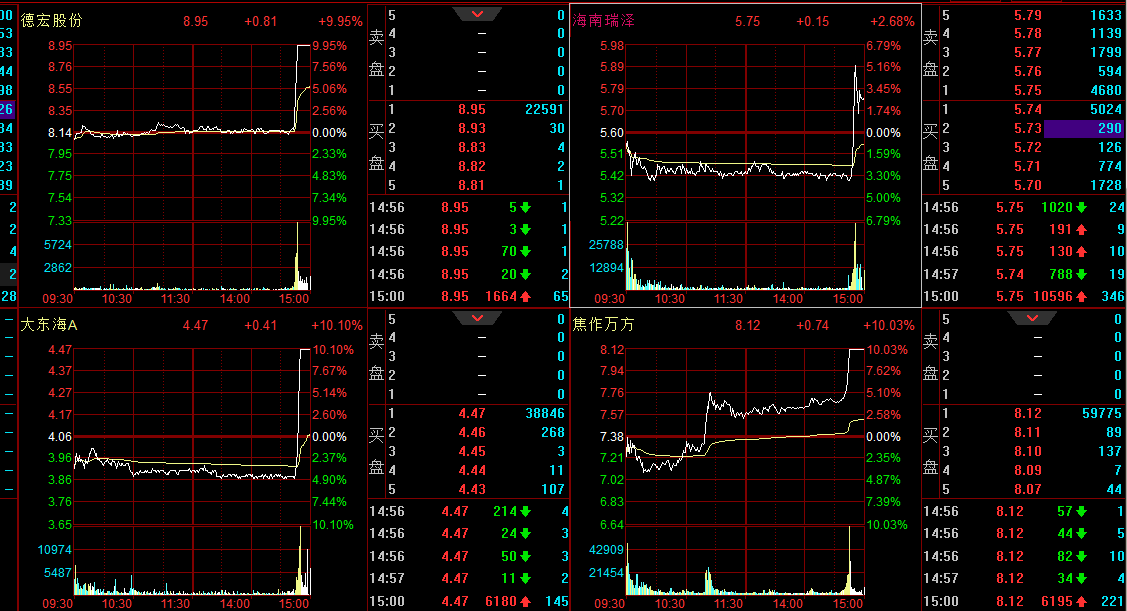
Task: Click the 8.11 buy-two price for 焦作万方
Action: coord(1028,432)
